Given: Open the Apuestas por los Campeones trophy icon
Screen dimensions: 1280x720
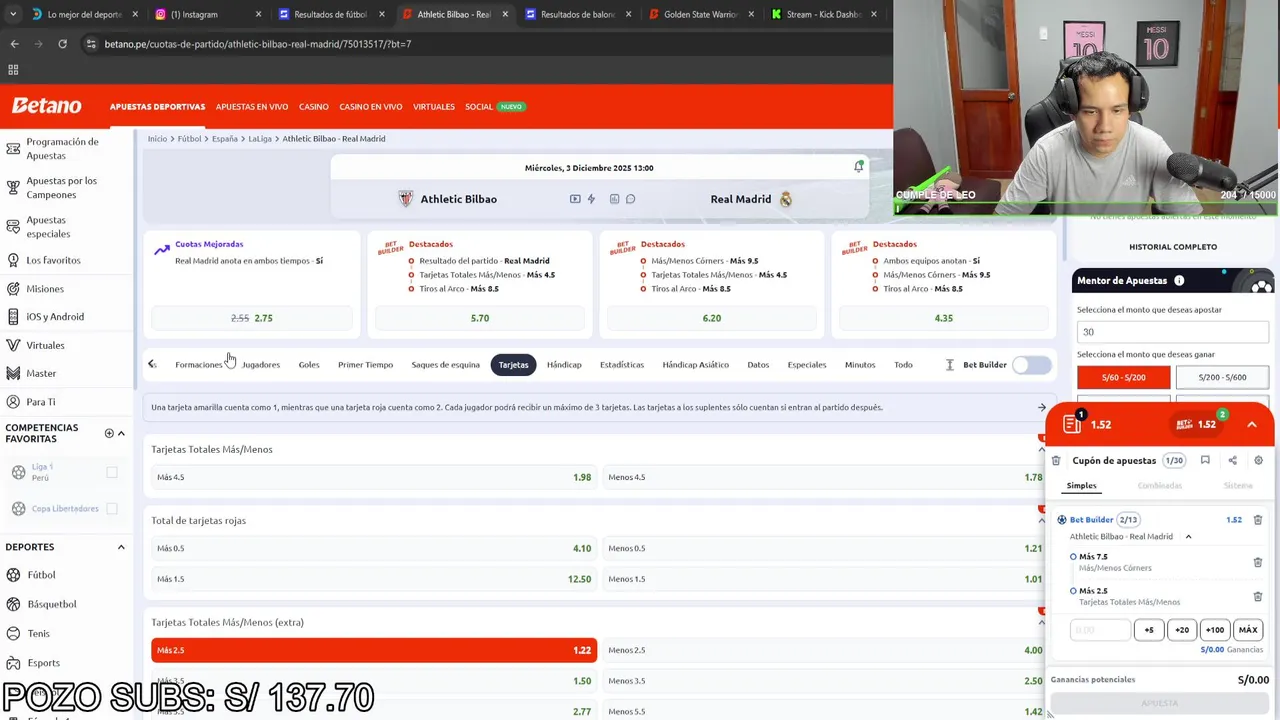Looking at the screenshot, I should tap(13, 188).
